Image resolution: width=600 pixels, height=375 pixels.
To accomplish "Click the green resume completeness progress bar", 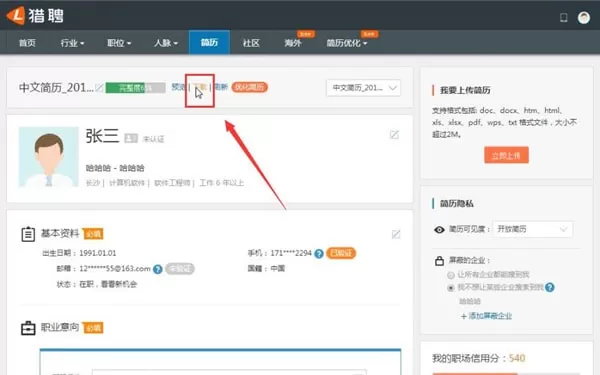I will (135, 88).
